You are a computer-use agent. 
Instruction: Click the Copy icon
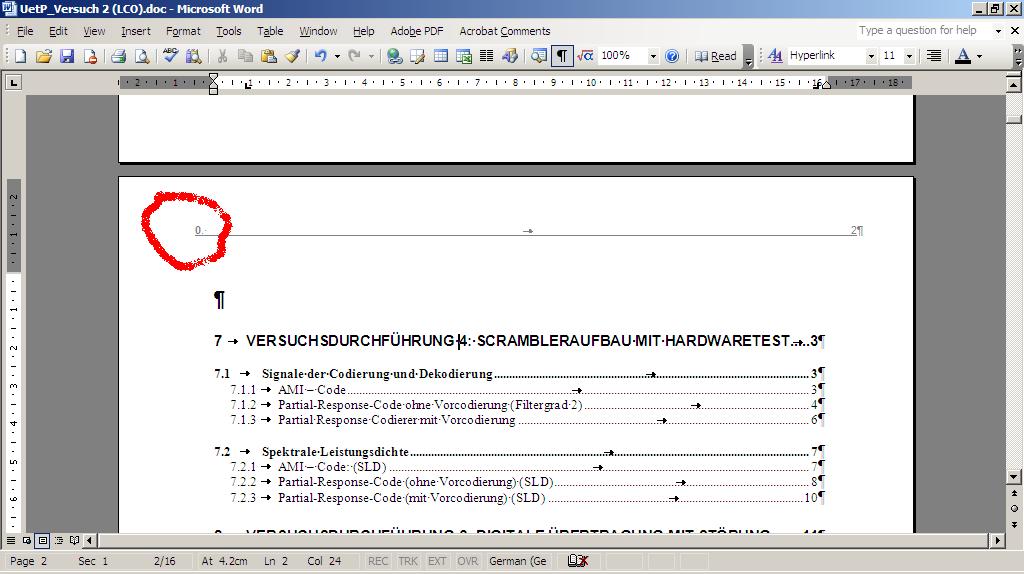pyautogui.click(x=245, y=56)
